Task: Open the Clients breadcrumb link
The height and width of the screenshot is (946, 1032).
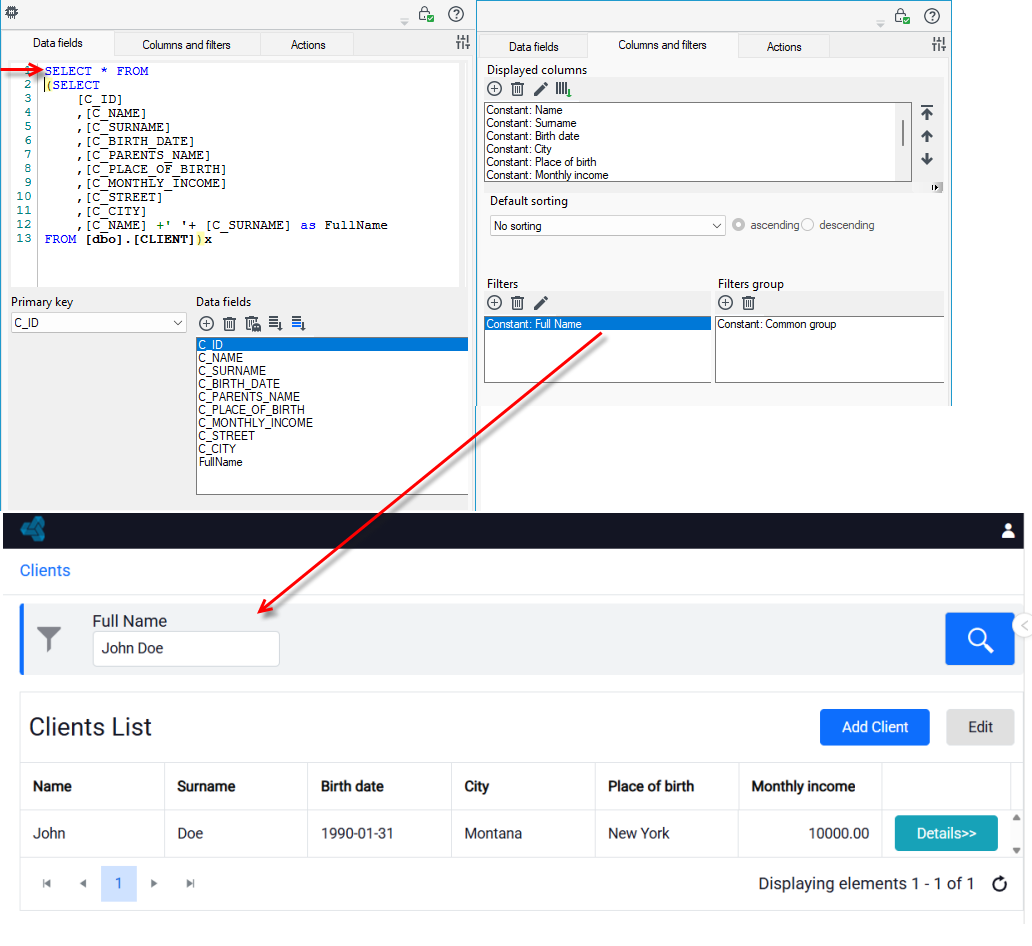Action: 45,571
